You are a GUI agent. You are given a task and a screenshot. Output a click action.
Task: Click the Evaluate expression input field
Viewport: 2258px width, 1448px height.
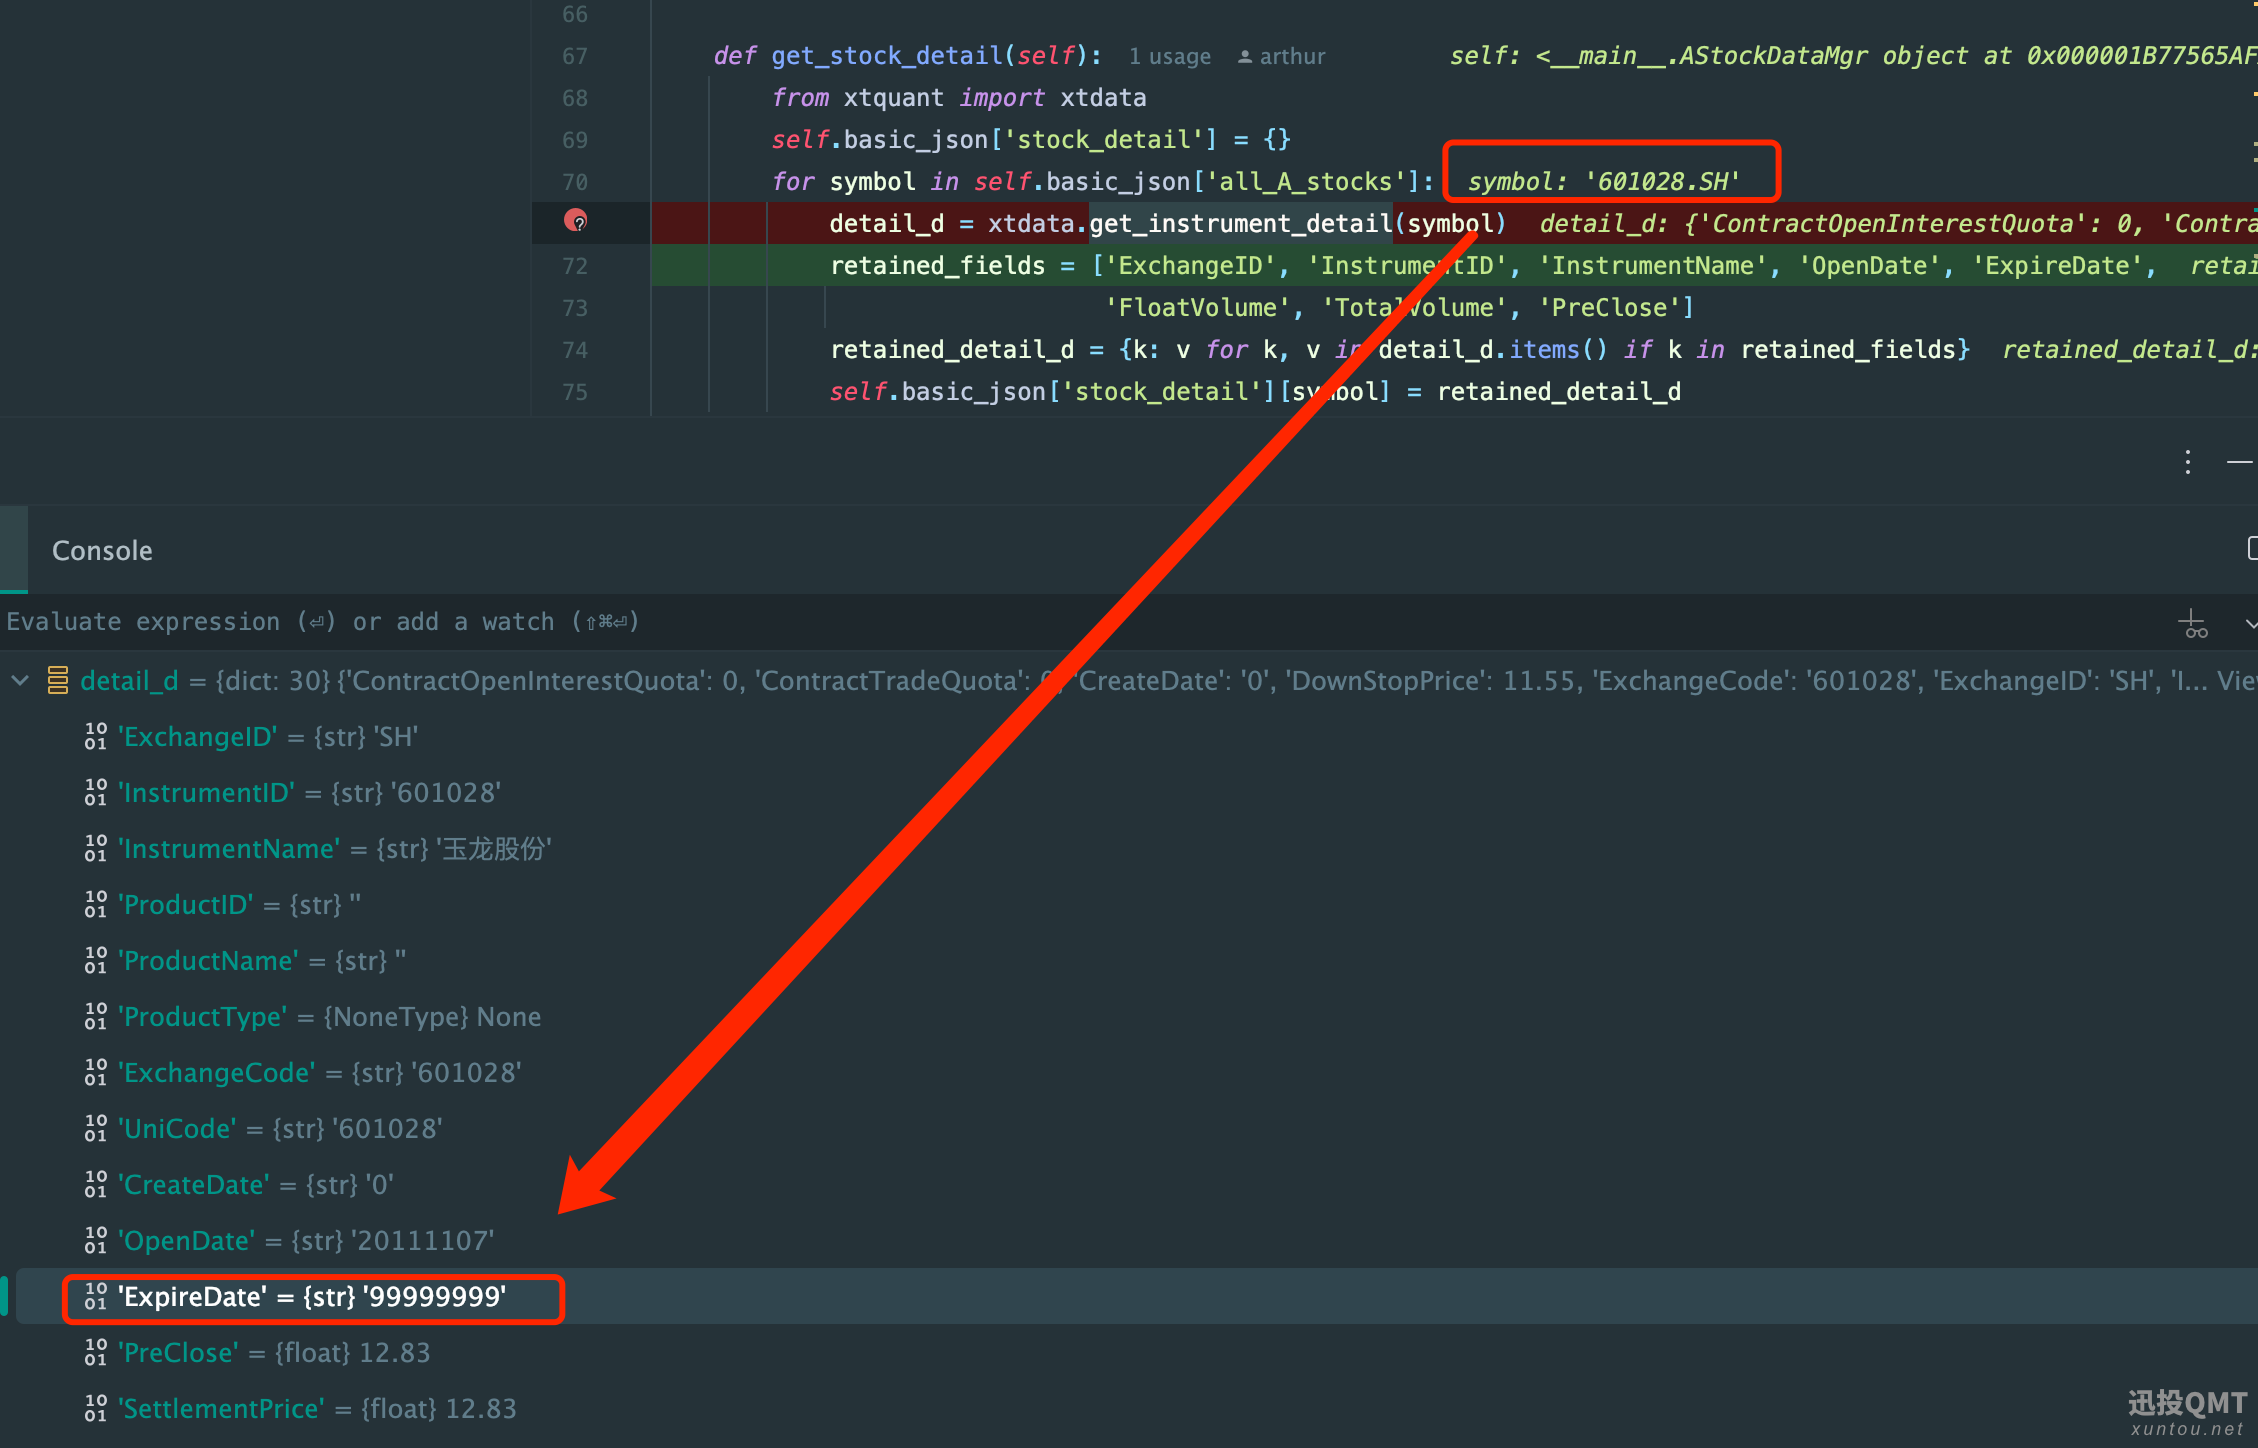(1080, 622)
